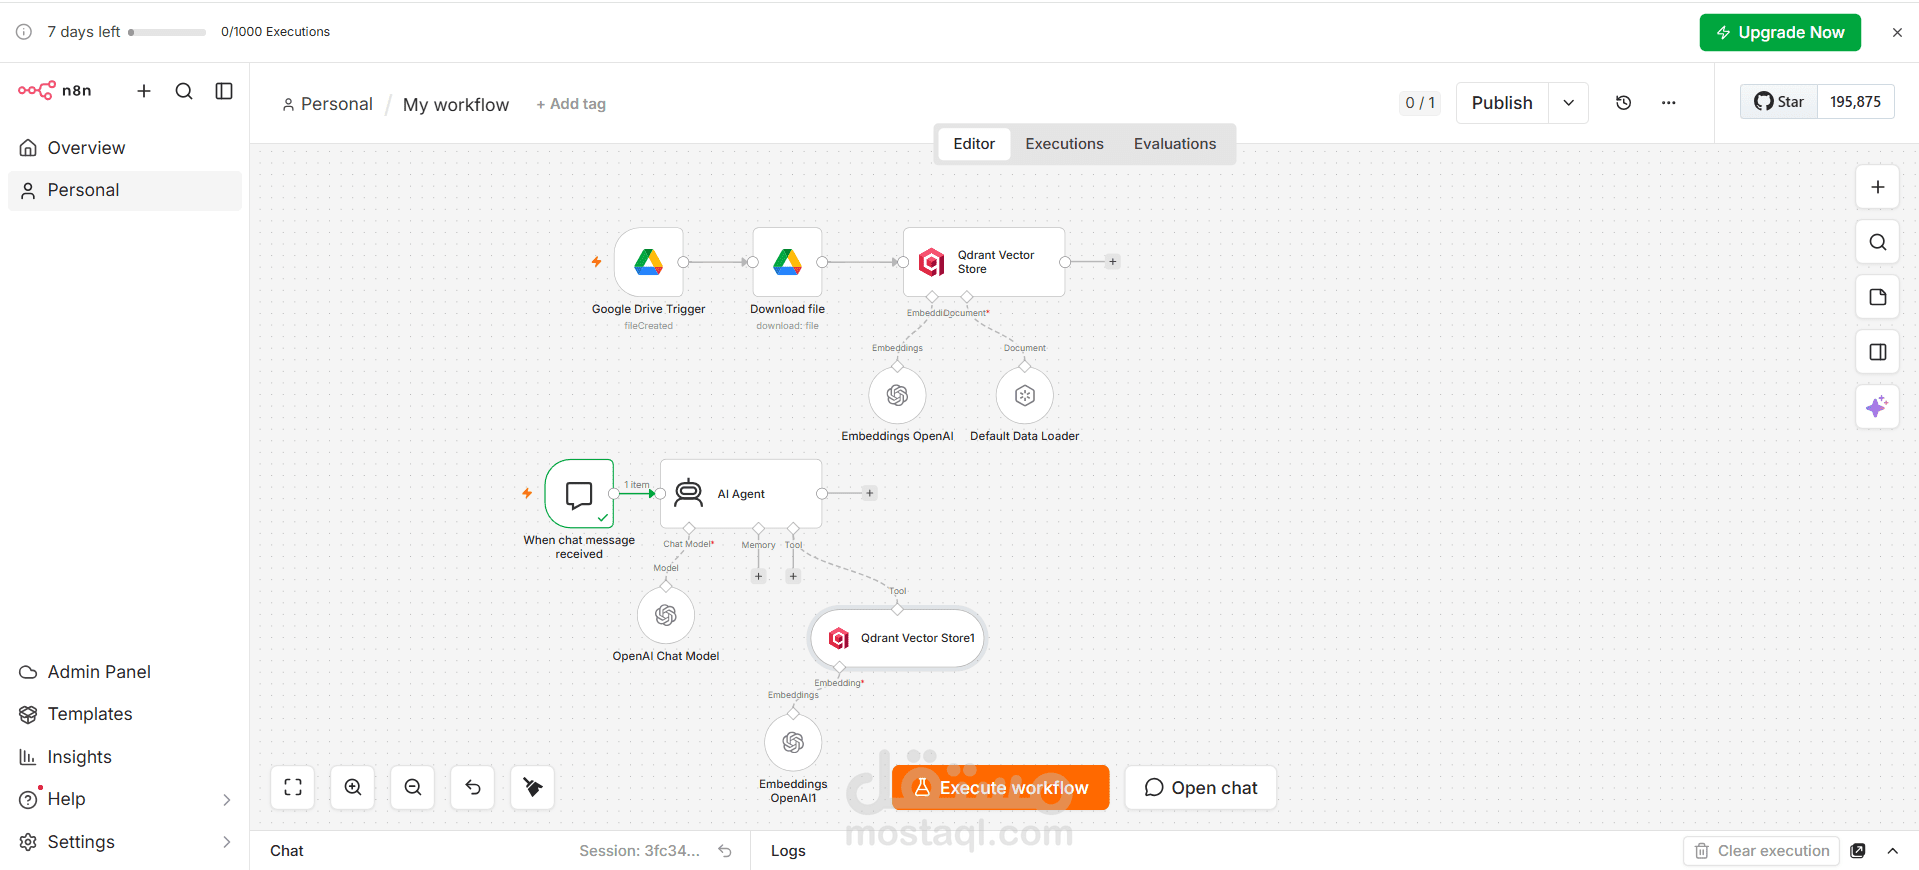This screenshot has width=1919, height=870.
Task: Click the Upgrade Now button
Action: tap(1780, 32)
